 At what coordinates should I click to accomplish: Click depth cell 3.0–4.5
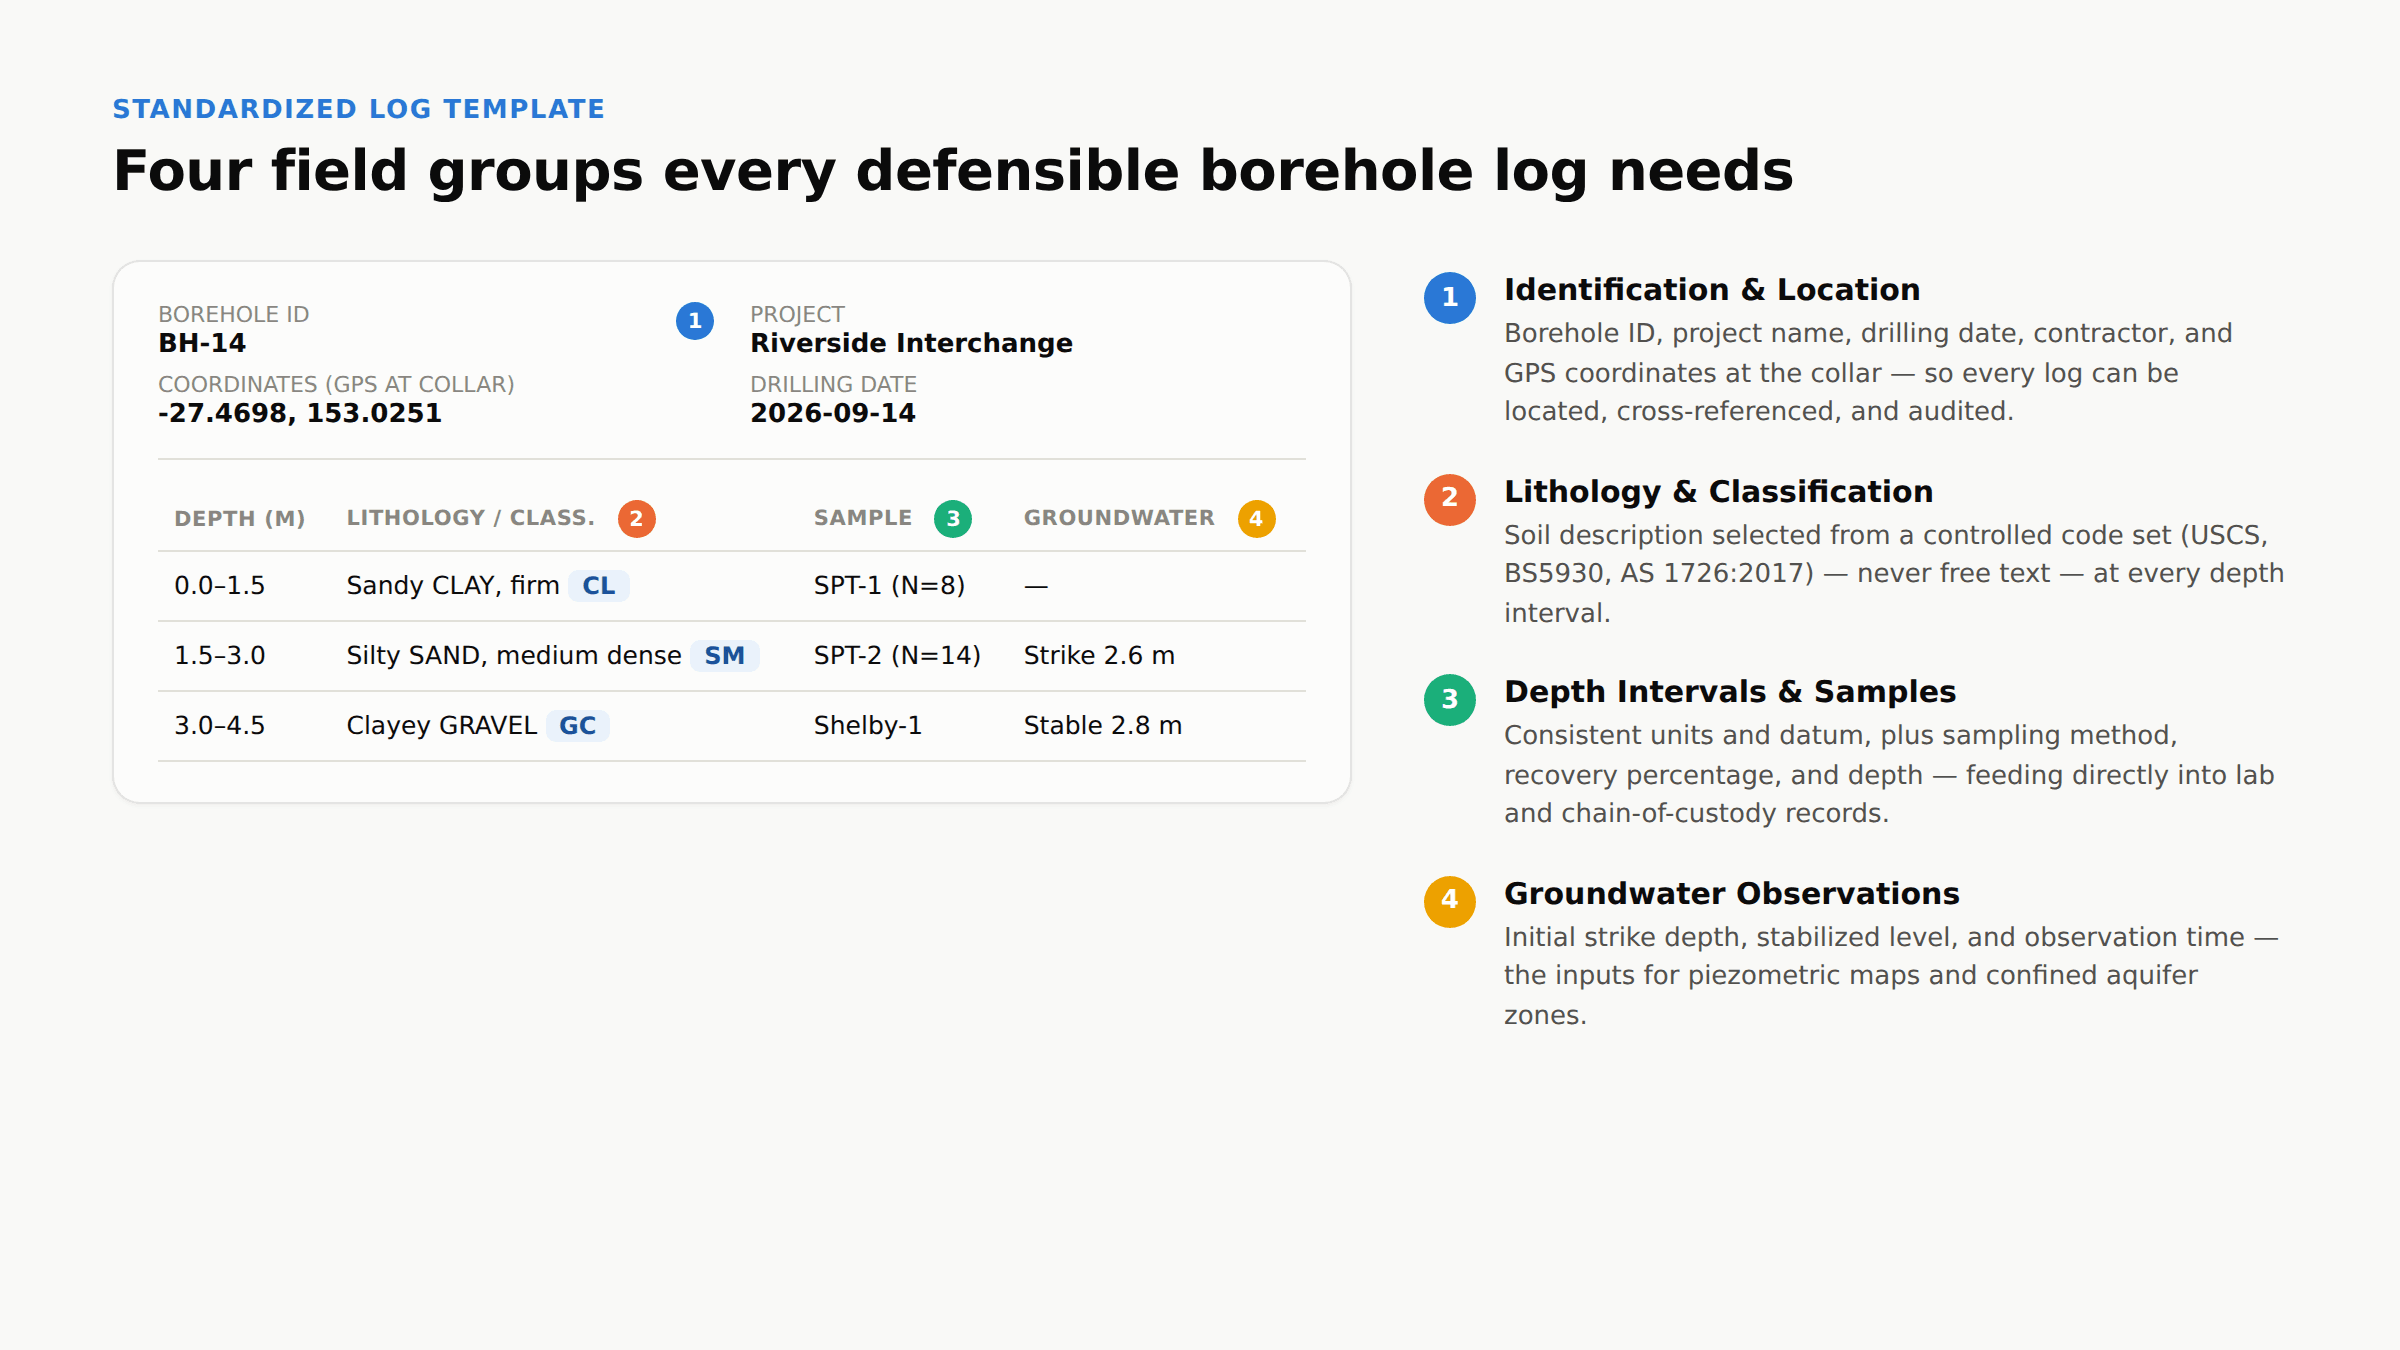pyautogui.click(x=220, y=726)
